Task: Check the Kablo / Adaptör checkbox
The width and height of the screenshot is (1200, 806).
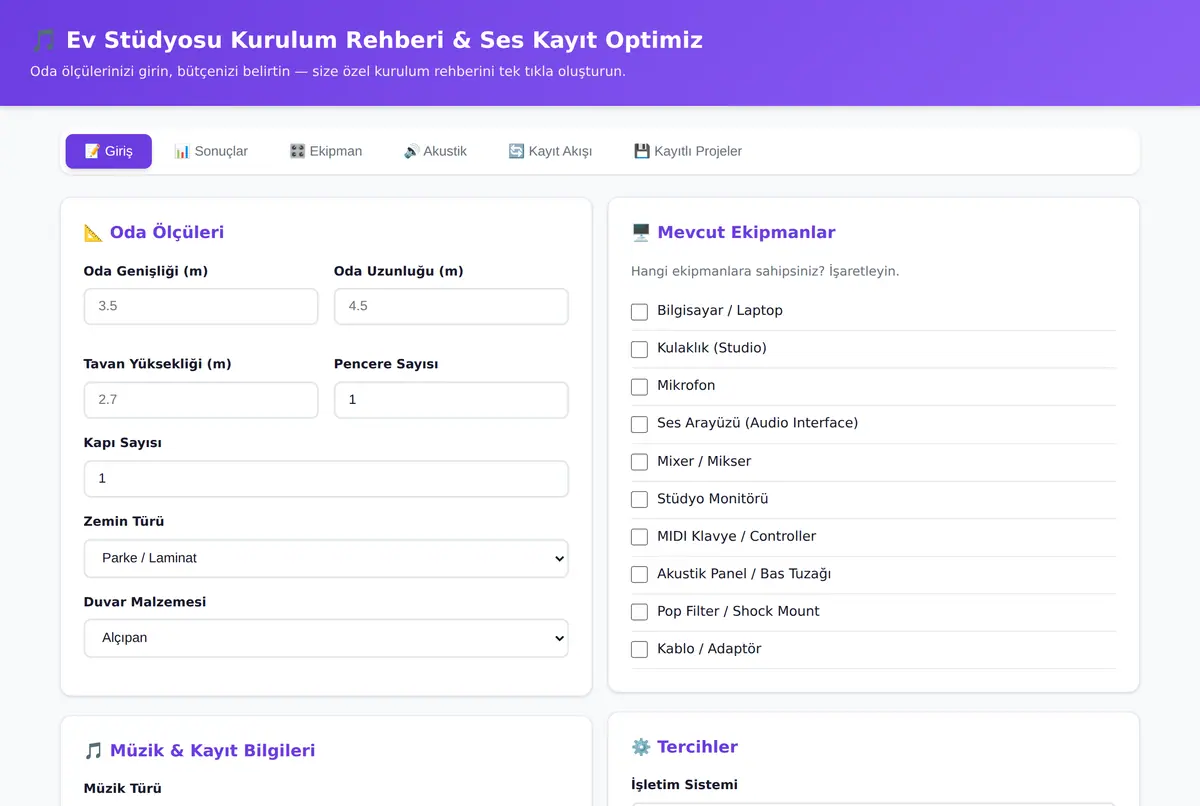Action: pyautogui.click(x=639, y=650)
